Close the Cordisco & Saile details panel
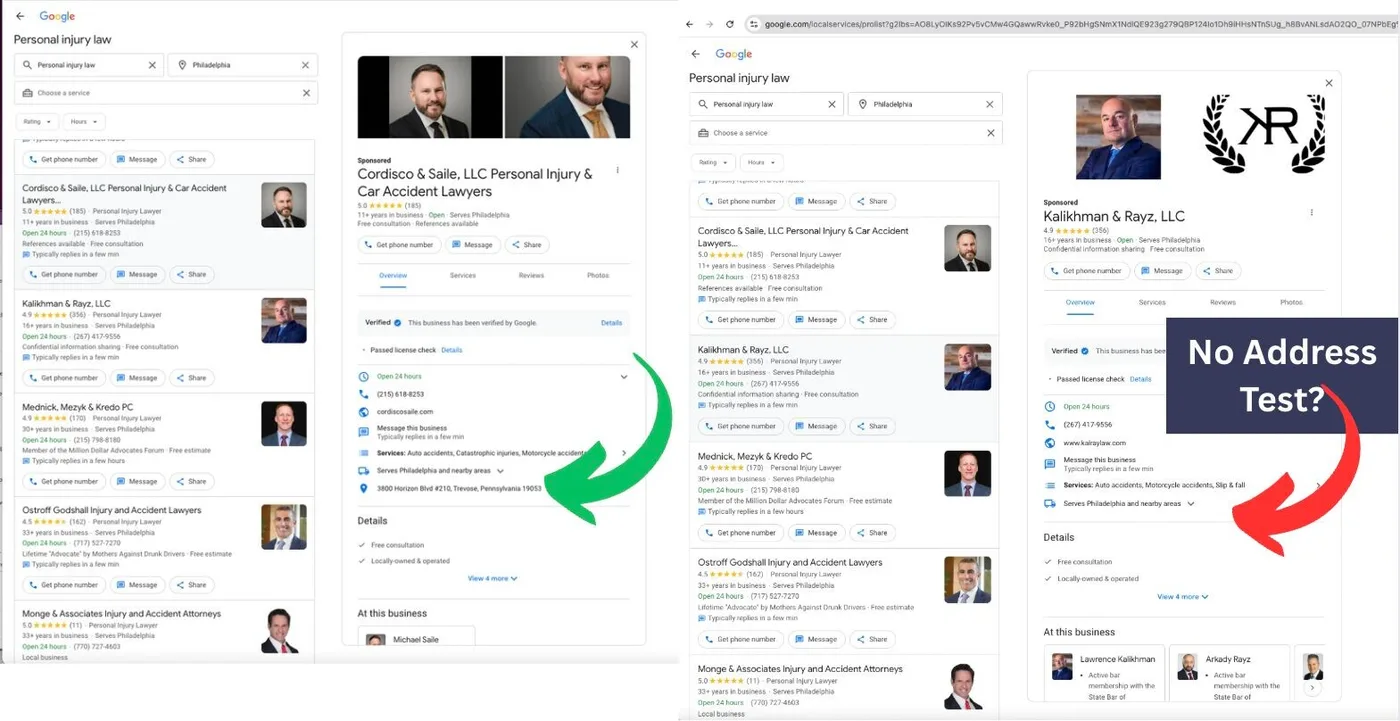 tap(634, 44)
